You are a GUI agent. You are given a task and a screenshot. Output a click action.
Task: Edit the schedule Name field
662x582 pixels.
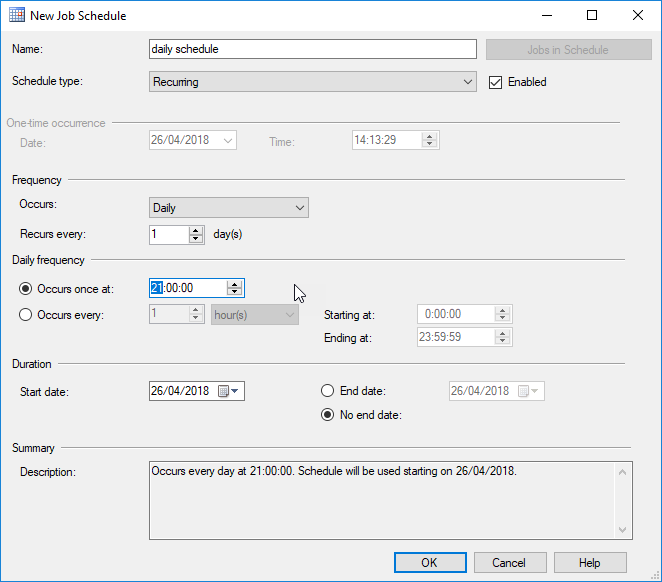coord(312,49)
